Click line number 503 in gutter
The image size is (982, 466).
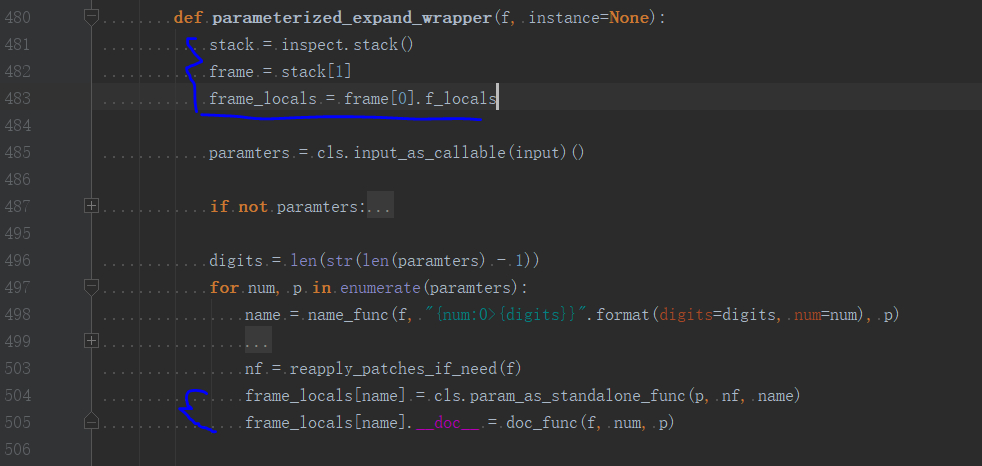point(18,368)
